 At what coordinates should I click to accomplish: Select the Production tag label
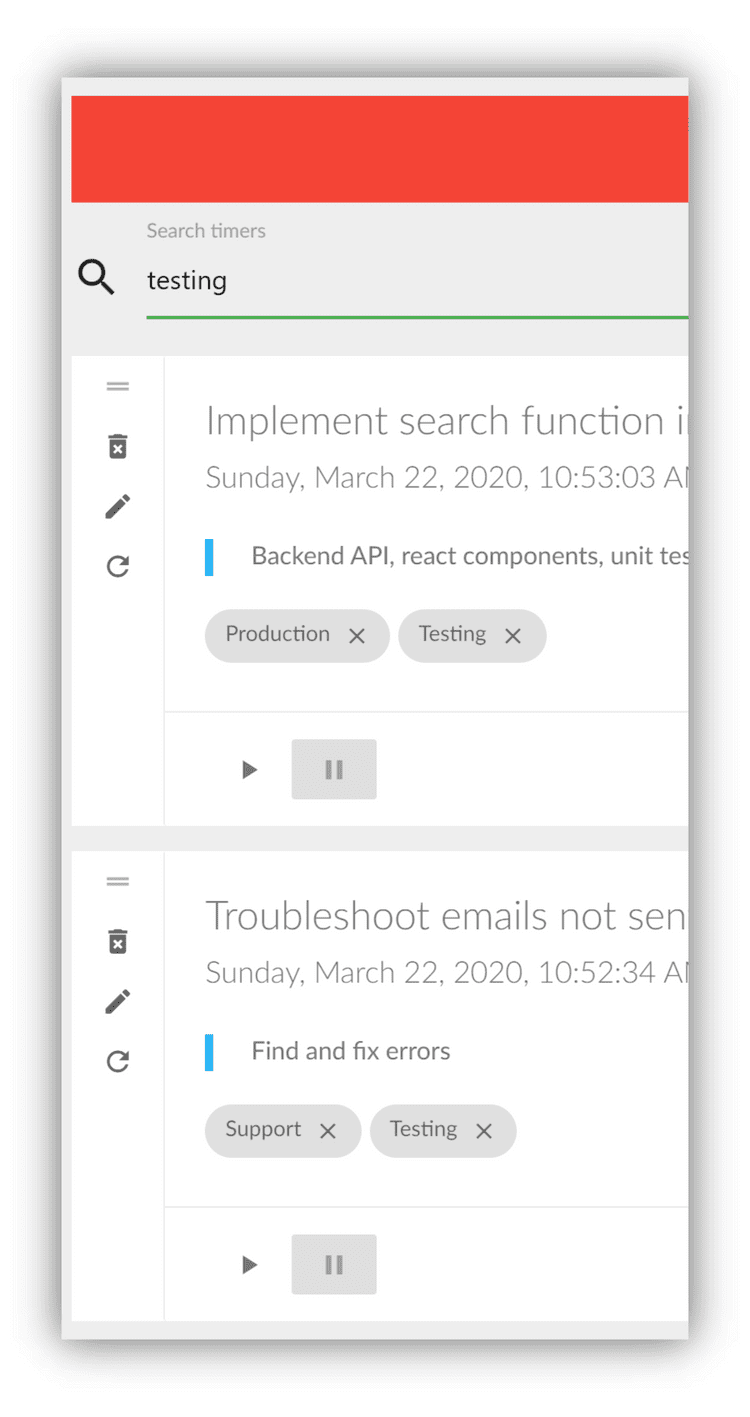click(x=278, y=634)
